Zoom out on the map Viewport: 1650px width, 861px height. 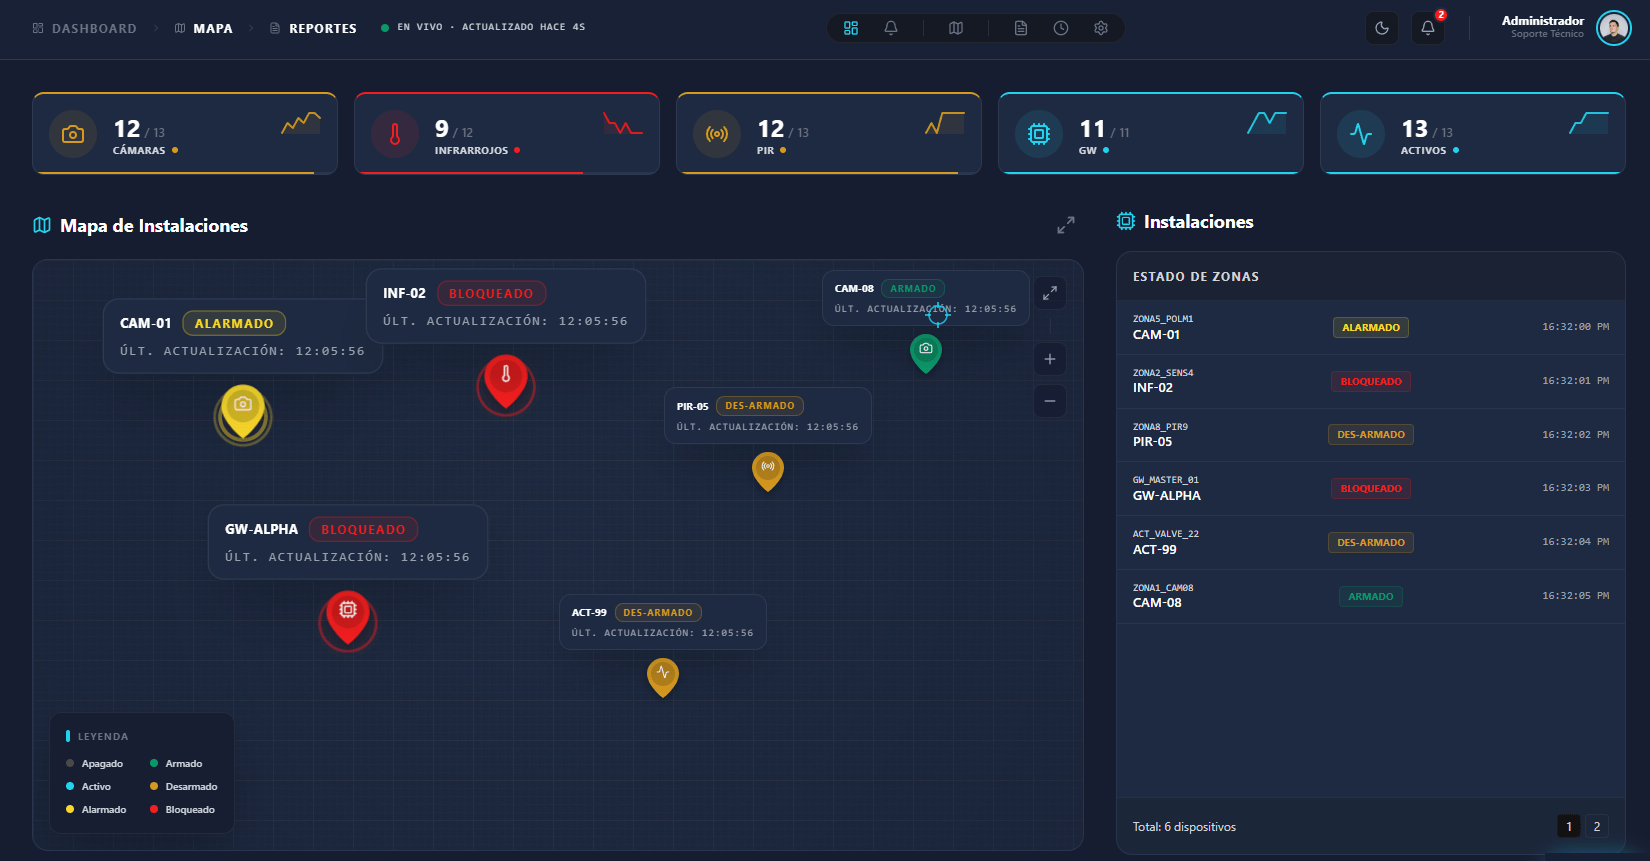(1050, 401)
